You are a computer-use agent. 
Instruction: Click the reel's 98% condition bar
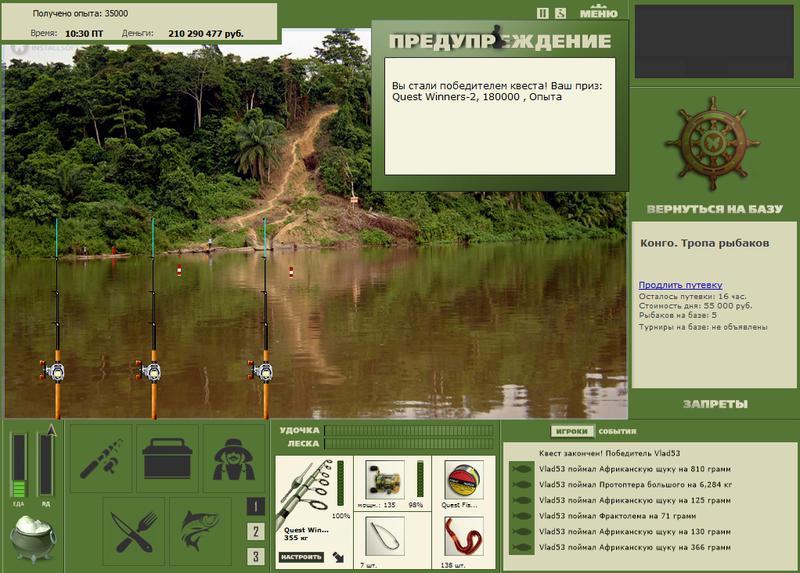pos(420,479)
